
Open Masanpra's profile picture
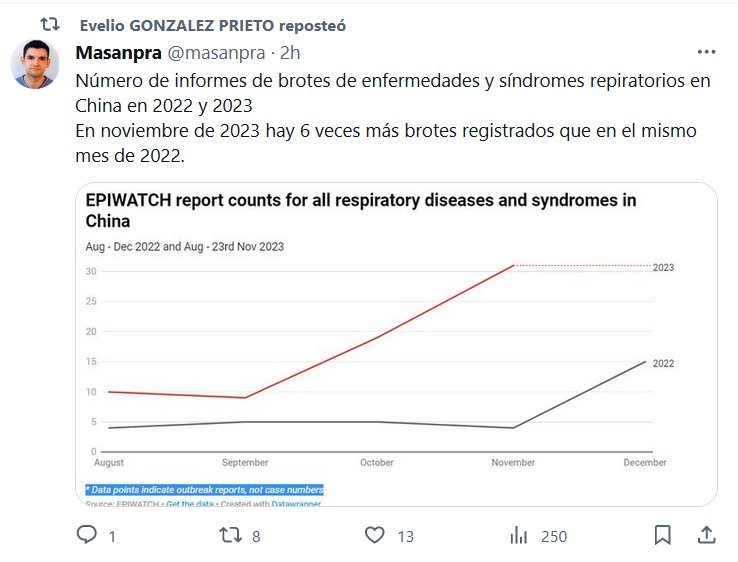tap(35, 65)
